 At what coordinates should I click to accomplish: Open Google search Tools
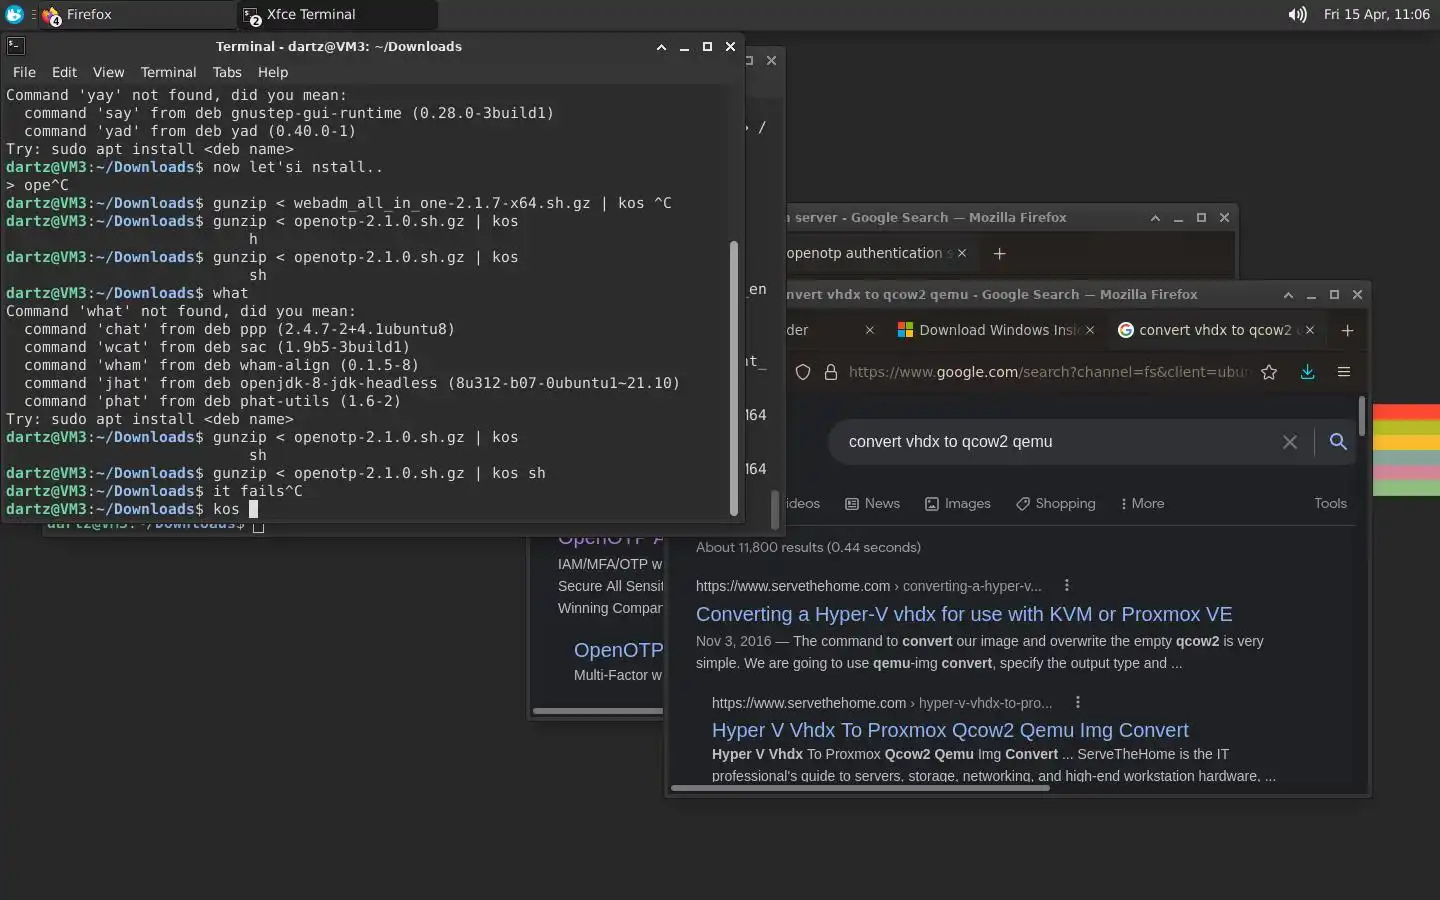tap(1330, 503)
